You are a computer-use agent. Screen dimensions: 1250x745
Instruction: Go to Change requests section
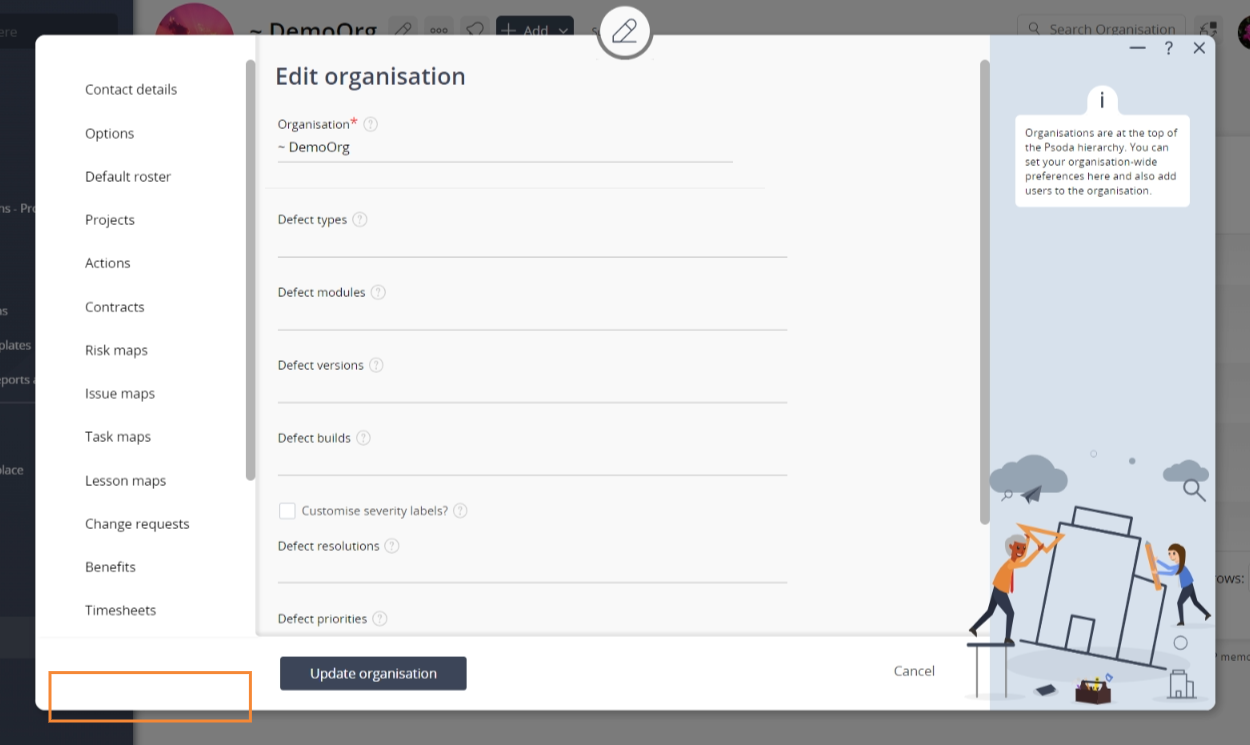pos(137,524)
